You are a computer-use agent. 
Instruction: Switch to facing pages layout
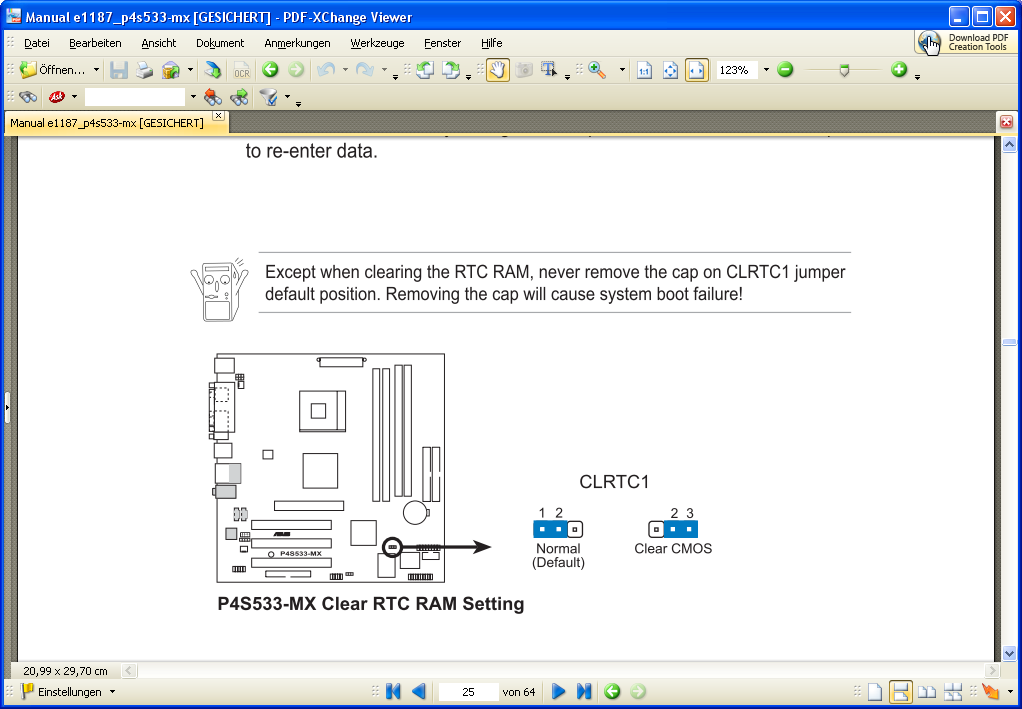click(927, 691)
